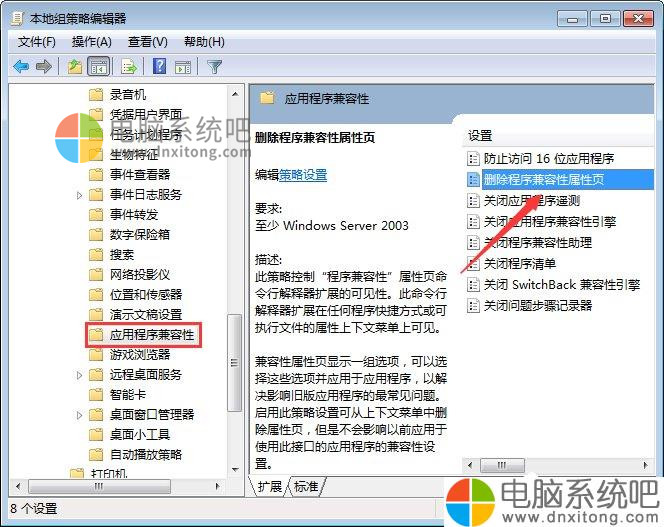
Task: Switch to the 标准 tab
Action: 306,486
